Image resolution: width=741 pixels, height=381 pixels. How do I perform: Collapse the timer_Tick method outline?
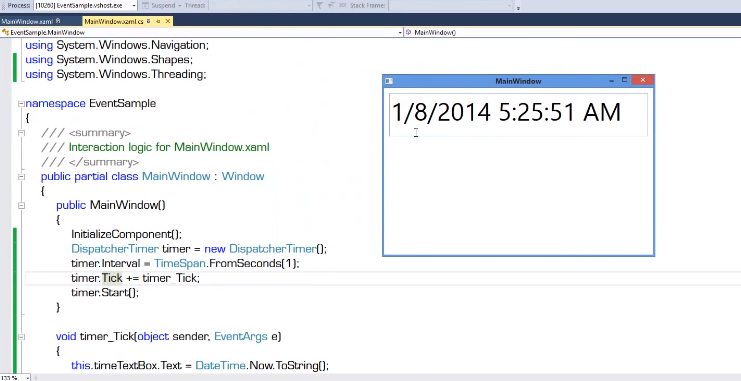pos(21,337)
